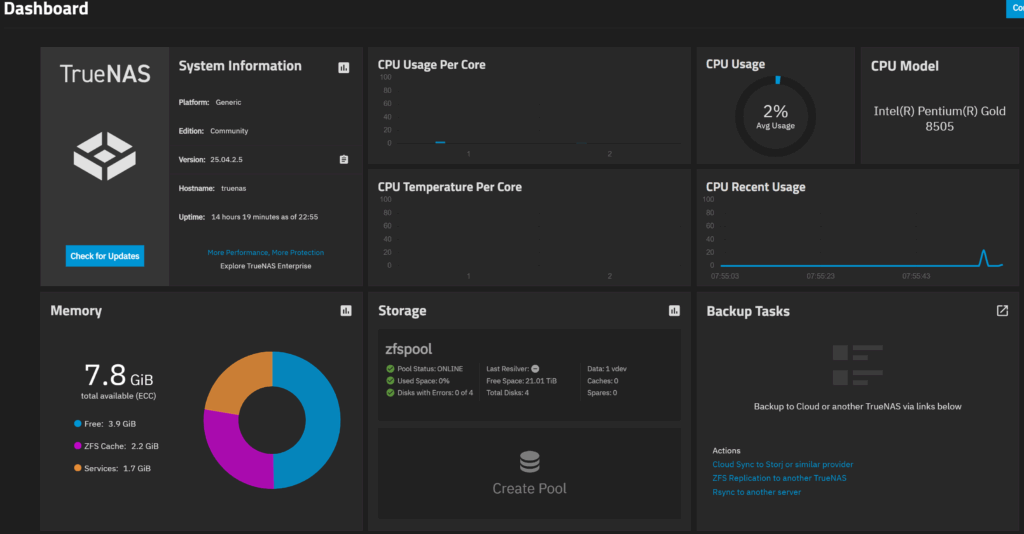
Task: Click the blue button at top-right corner
Action: tap(1014, 9)
